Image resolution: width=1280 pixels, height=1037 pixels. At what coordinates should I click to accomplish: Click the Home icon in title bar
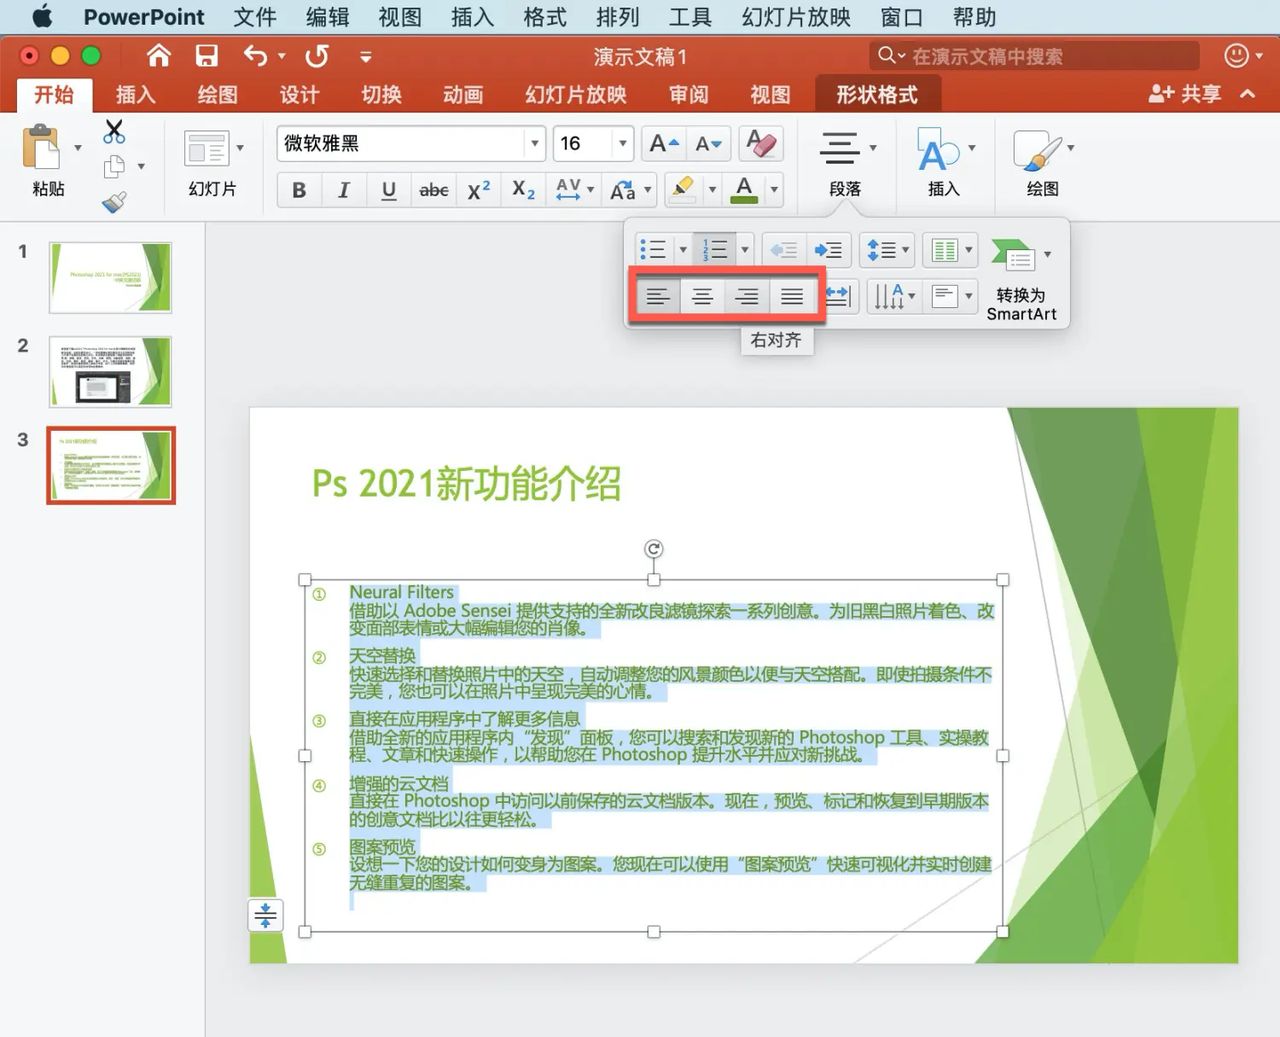pos(158,55)
